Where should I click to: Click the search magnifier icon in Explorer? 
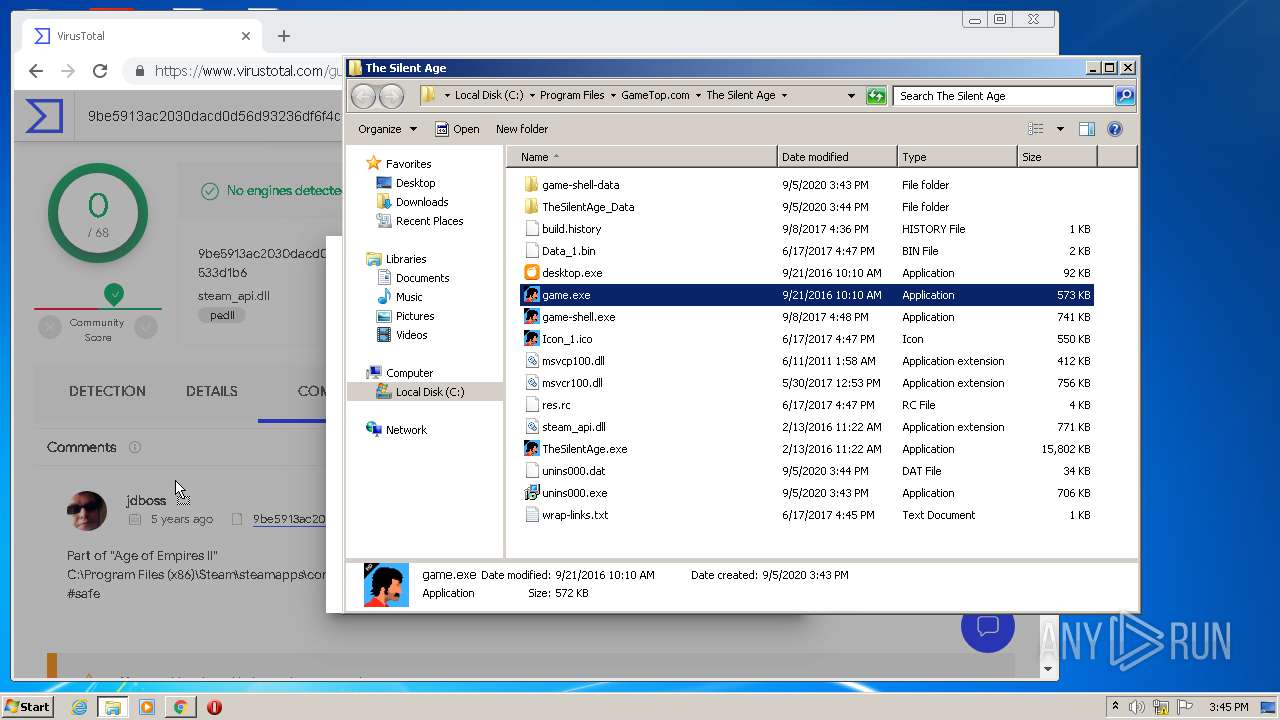coord(1125,96)
